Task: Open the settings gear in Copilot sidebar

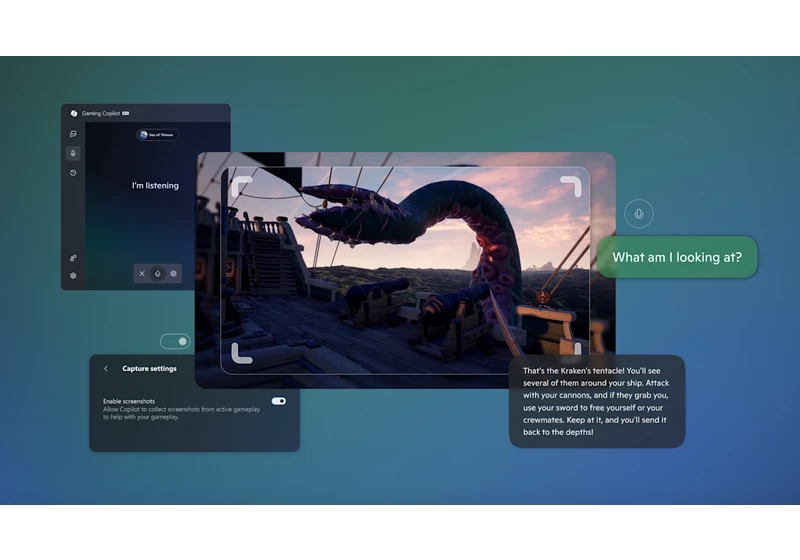Action: tap(73, 275)
